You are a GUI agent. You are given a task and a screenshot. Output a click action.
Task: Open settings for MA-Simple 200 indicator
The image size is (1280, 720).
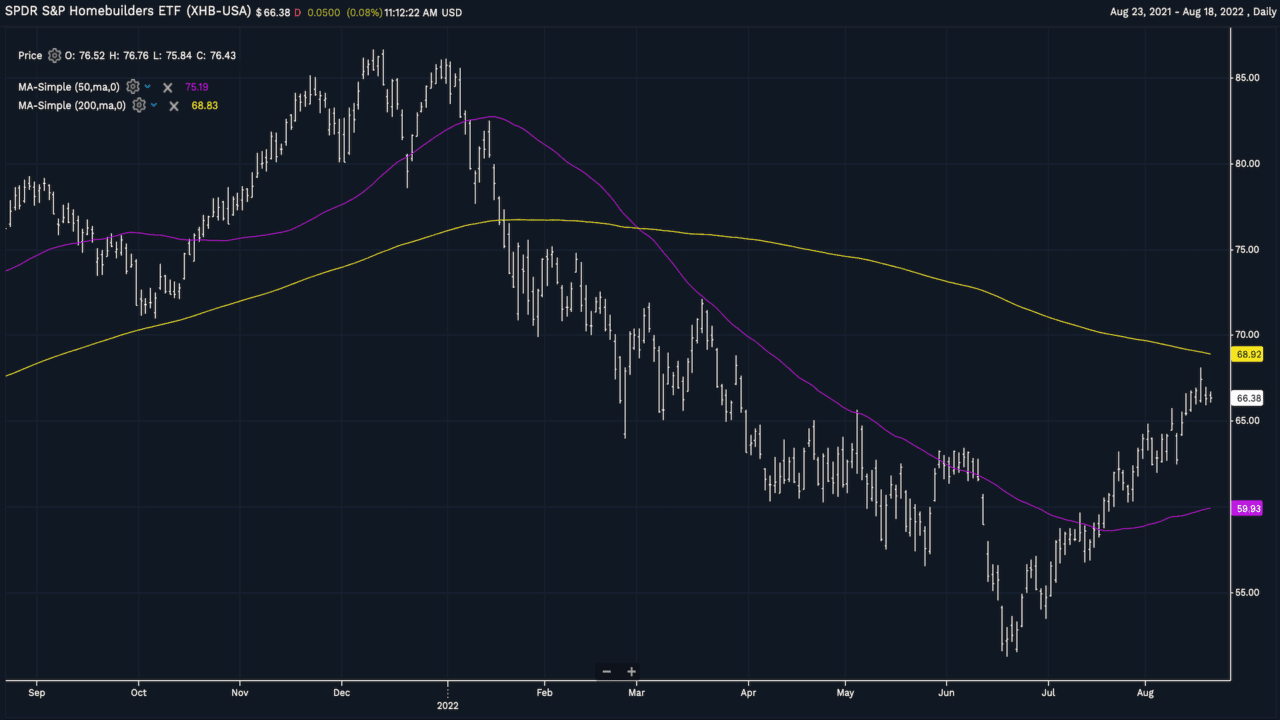click(x=138, y=105)
